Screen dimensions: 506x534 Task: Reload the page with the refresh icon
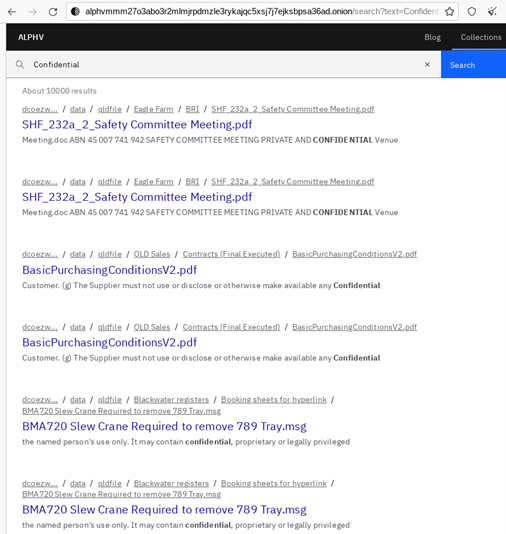click(x=53, y=12)
